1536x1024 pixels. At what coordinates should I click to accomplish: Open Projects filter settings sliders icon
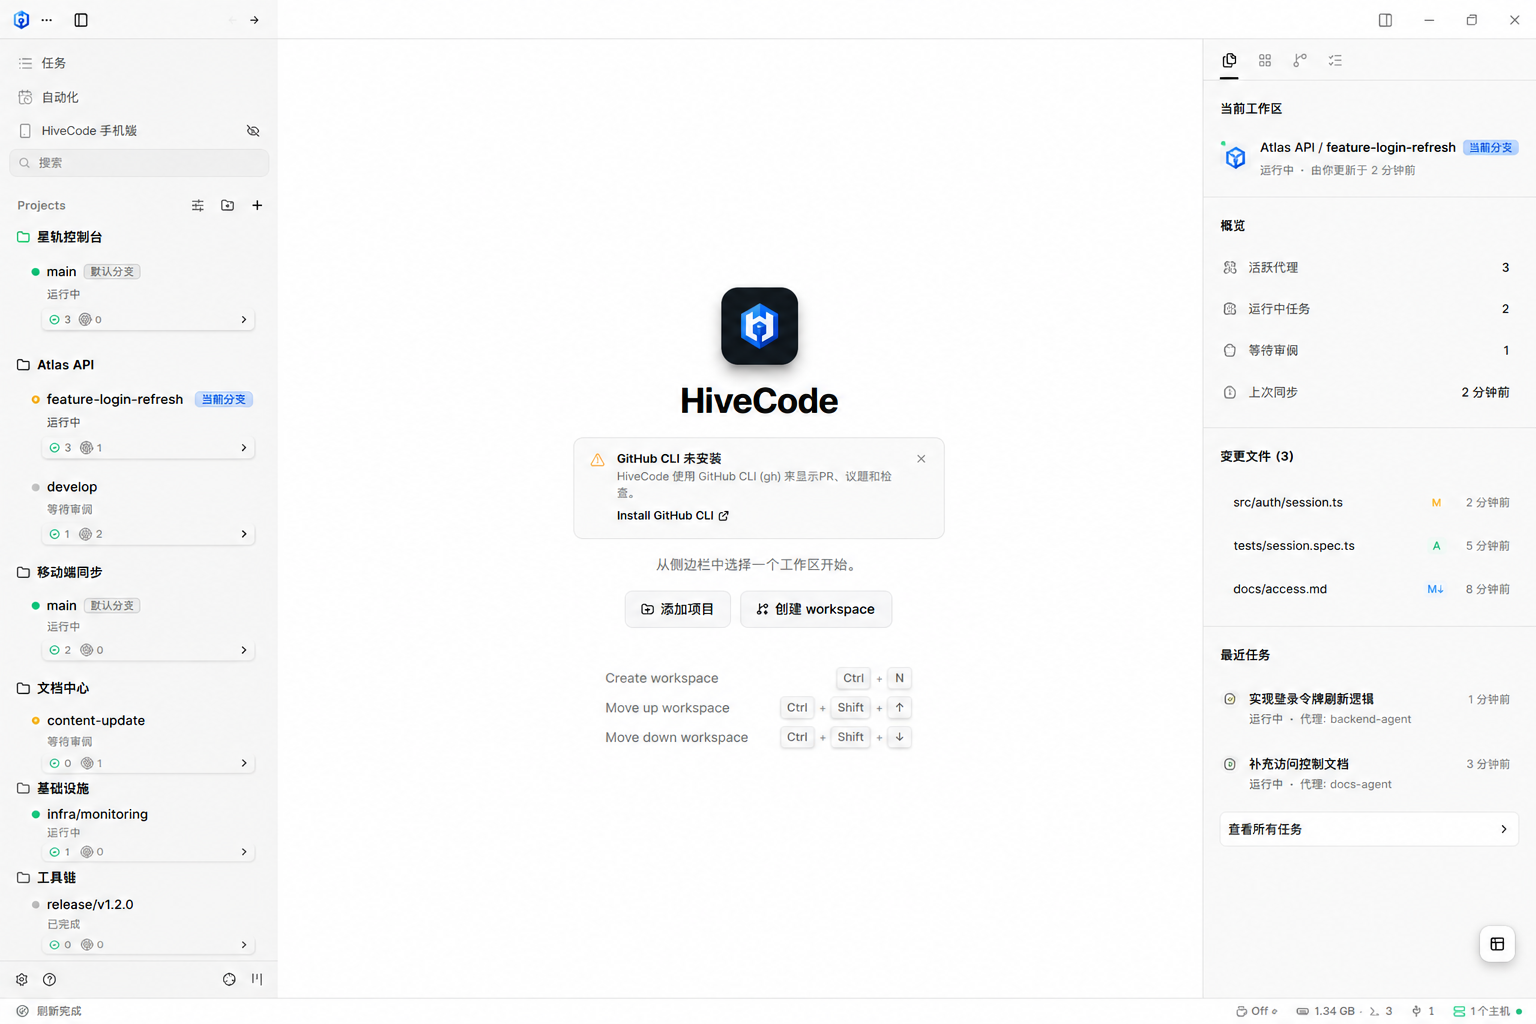(198, 205)
